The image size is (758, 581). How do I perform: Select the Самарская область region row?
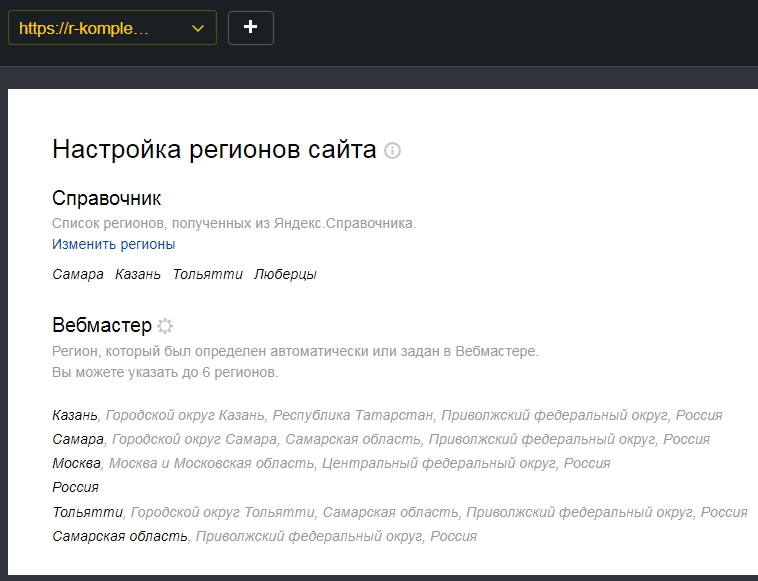264,536
